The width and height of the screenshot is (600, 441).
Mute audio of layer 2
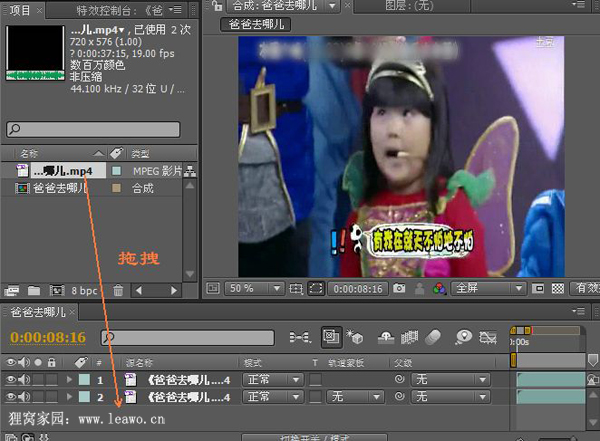coord(24,397)
